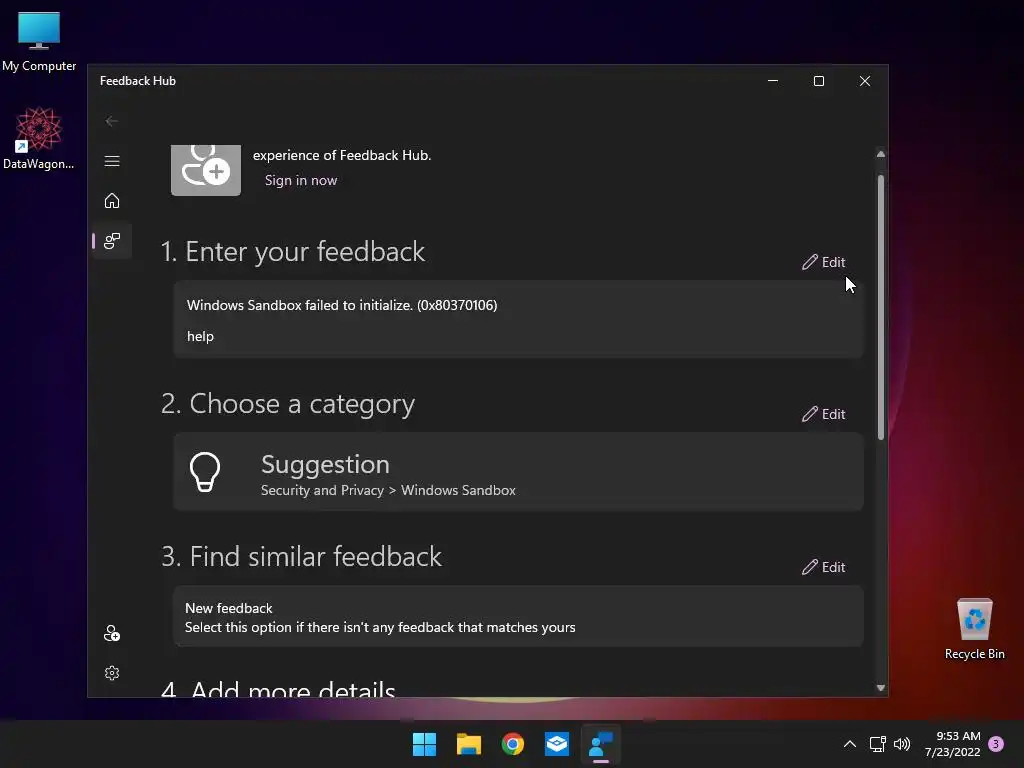Open network status tray icon
Viewport: 1024px width, 768px height.
click(877, 744)
